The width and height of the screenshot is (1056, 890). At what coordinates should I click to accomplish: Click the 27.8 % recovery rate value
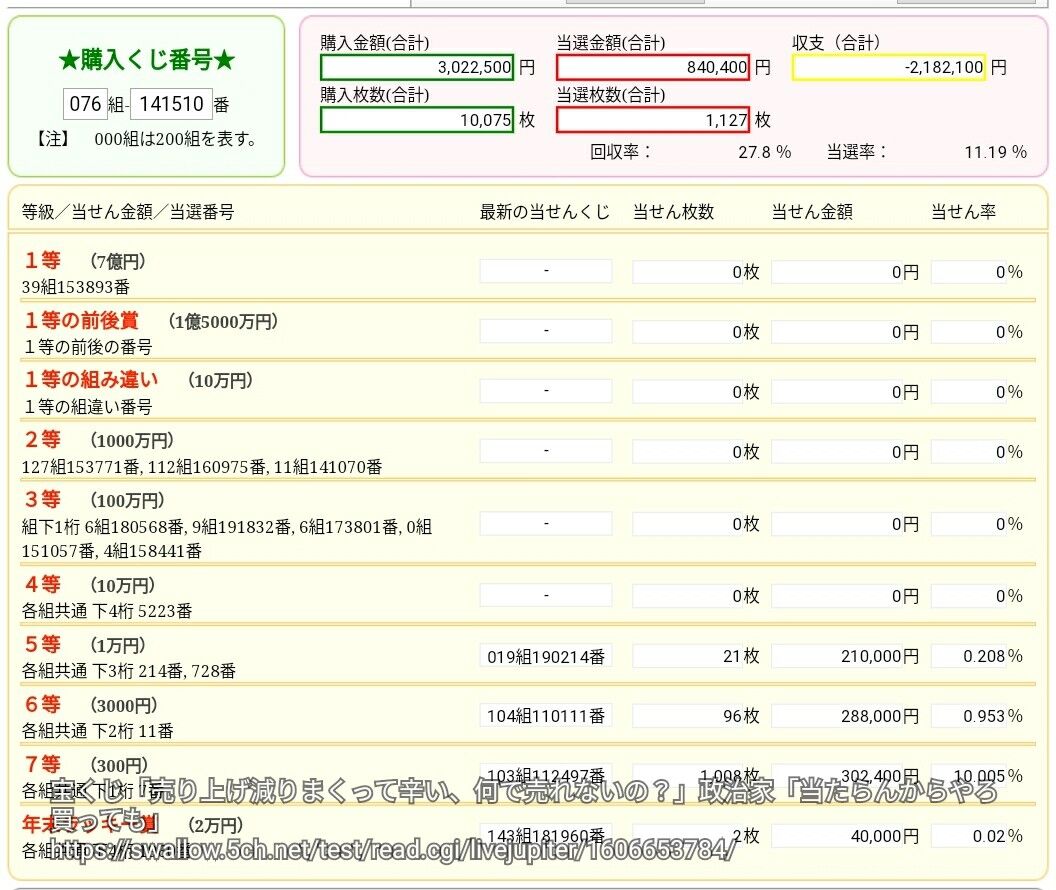pos(764,152)
